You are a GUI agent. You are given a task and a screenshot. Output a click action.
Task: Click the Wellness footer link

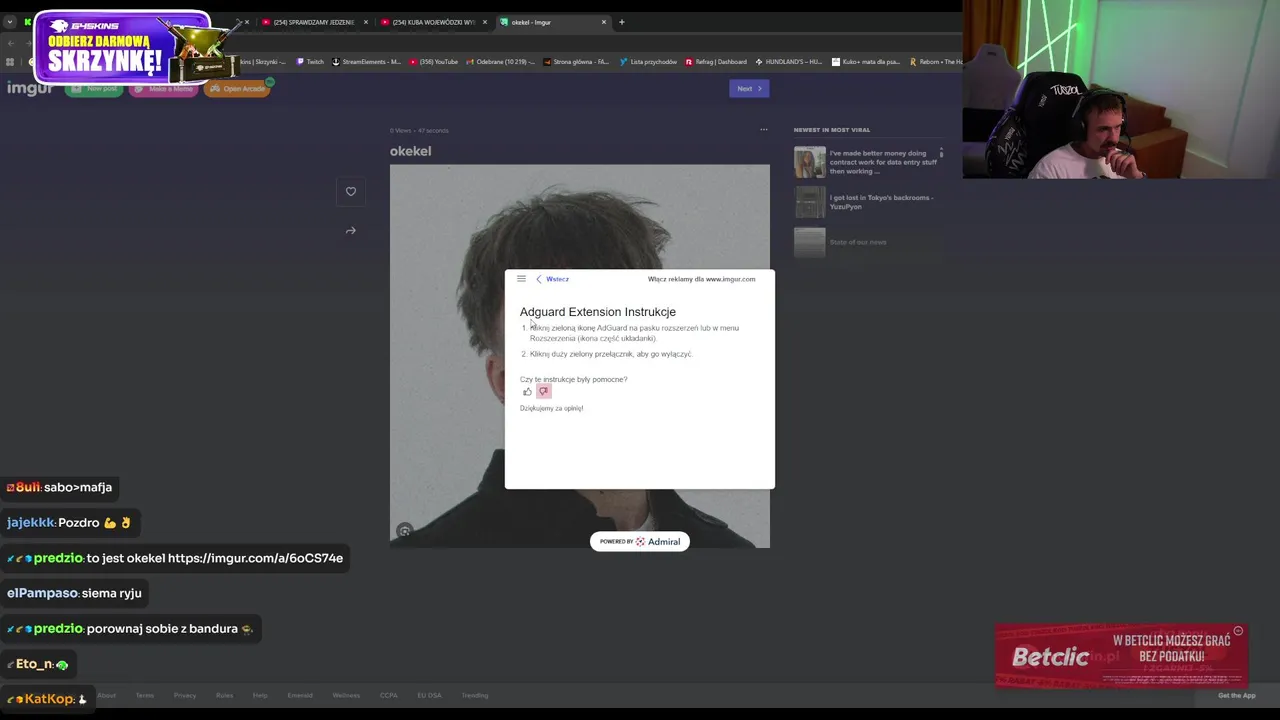point(346,695)
